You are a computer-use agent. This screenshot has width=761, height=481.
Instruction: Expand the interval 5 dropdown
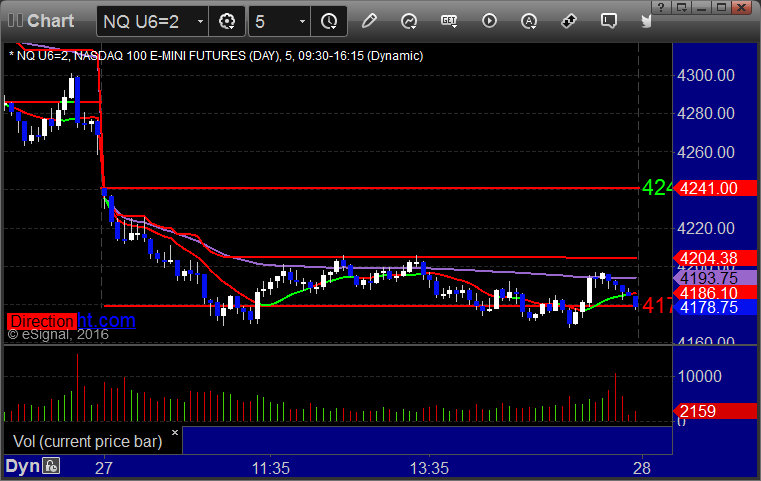click(x=302, y=21)
